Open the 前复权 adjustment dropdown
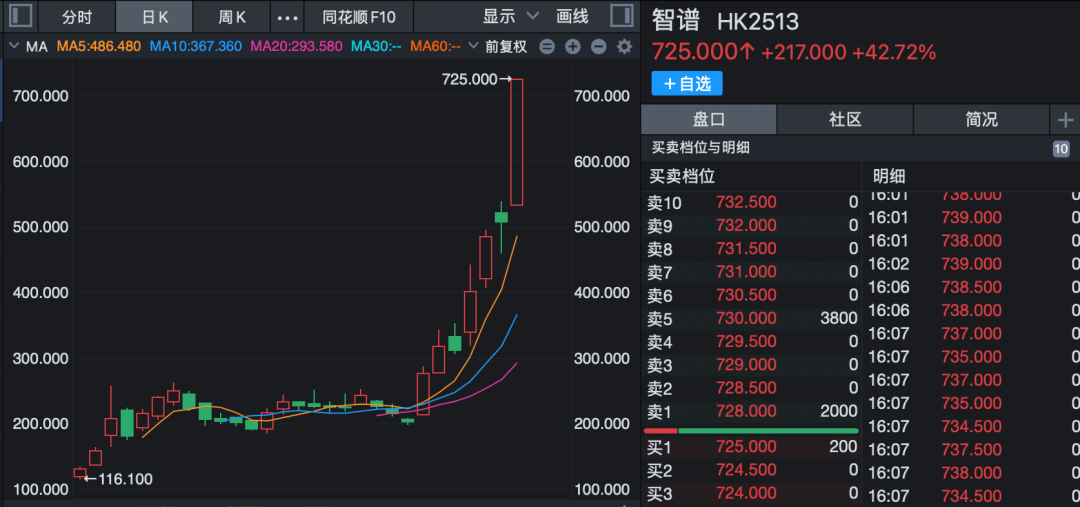1080x507 pixels. [x=505, y=47]
